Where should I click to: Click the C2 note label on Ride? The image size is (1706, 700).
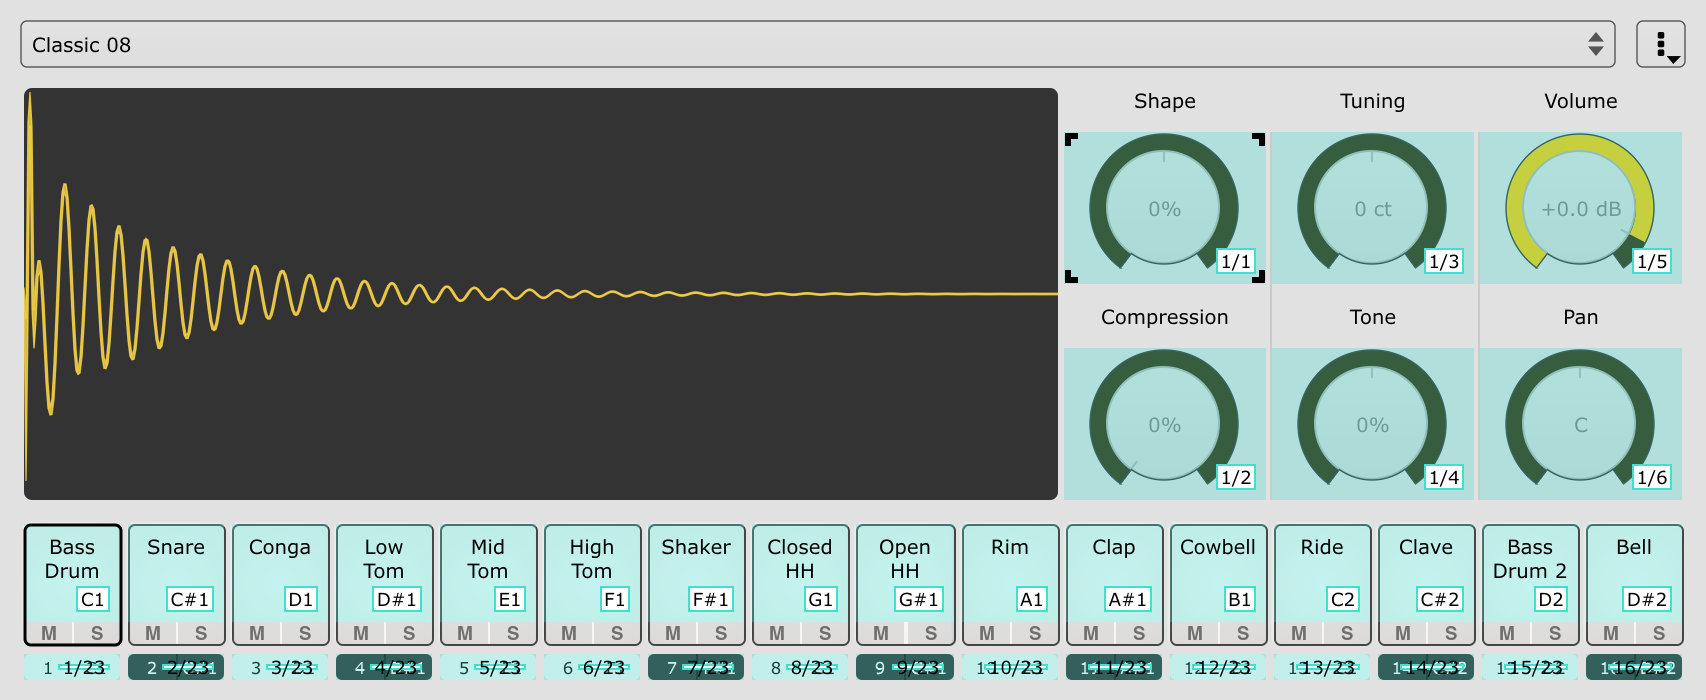pos(1342,599)
